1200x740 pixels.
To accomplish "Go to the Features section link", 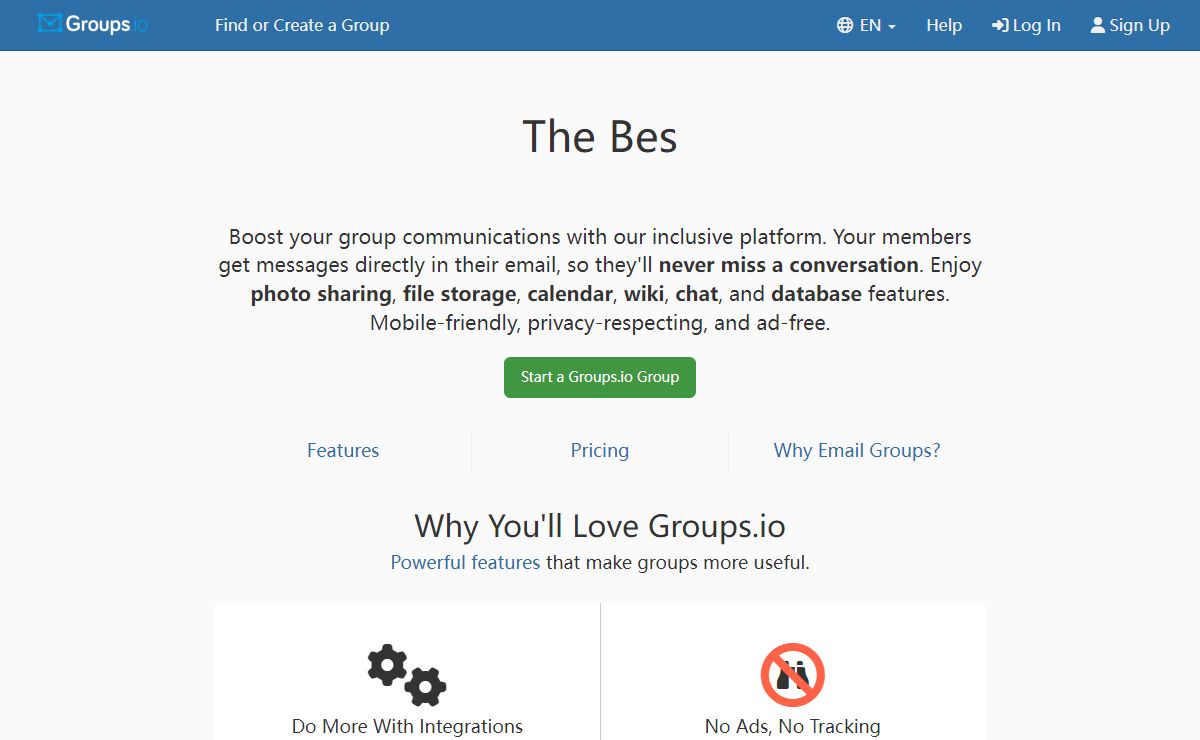I will pos(343,451).
